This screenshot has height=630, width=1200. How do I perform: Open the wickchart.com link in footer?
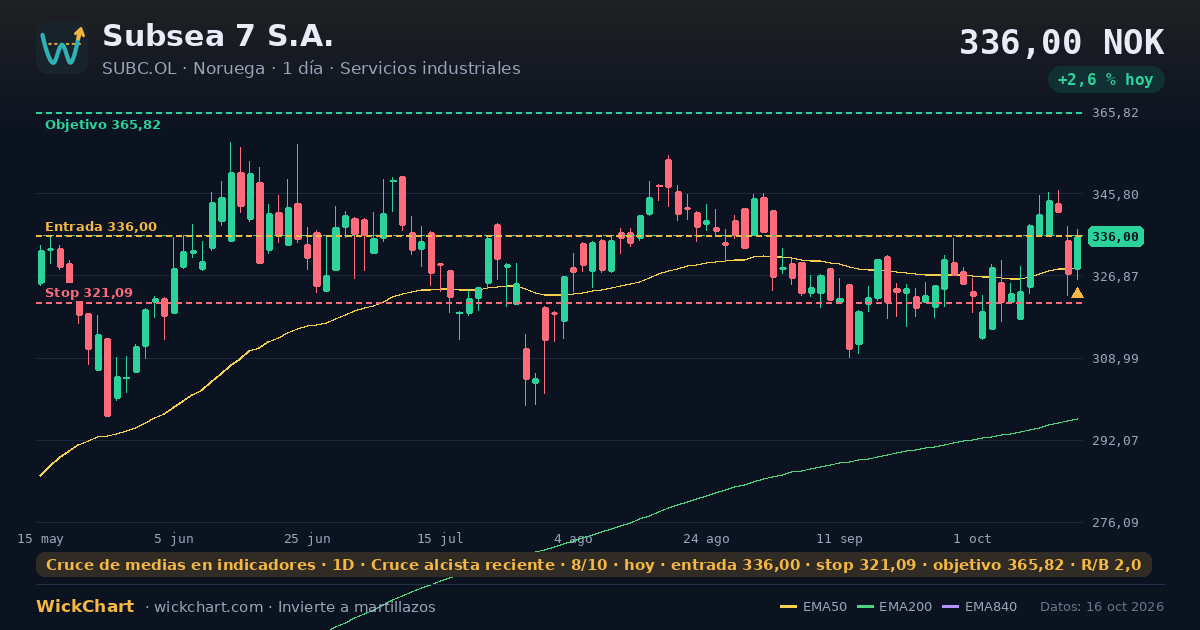[x=208, y=607]
